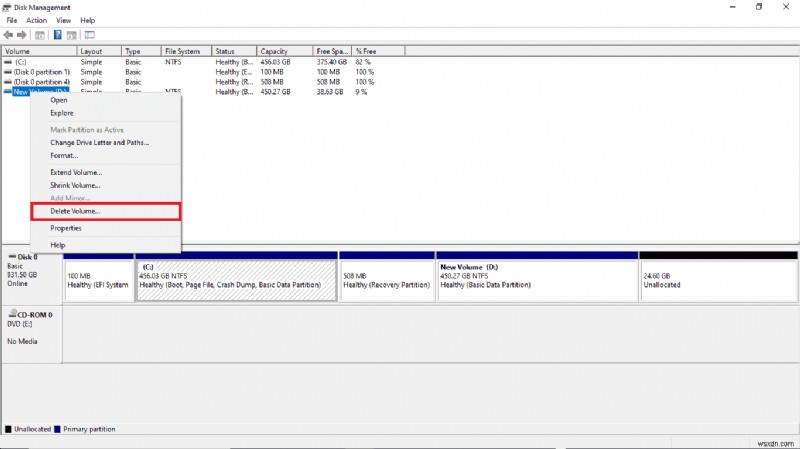Click the drive icon beside Disk 0 partition 1
800x449 pixels.
click(8, 72)
